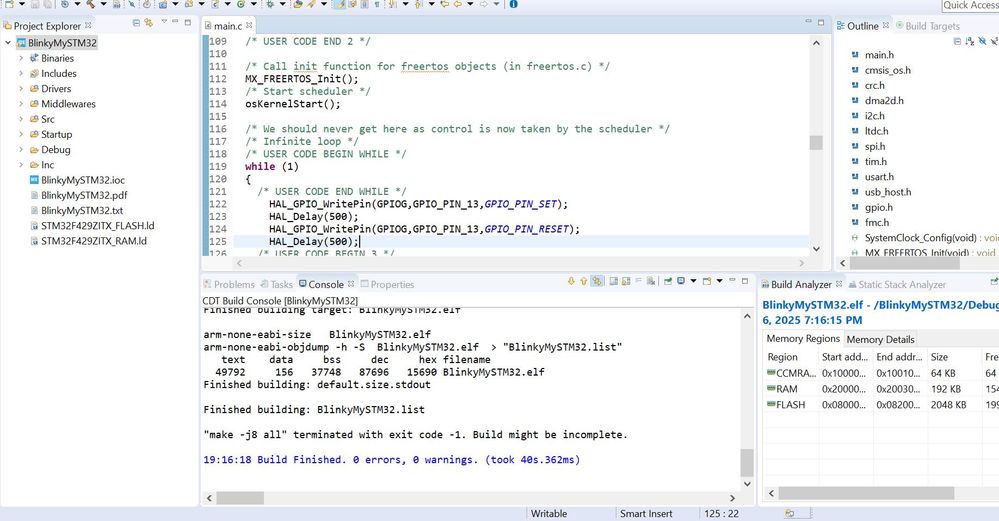Click the green Run icon in toolbar

[241, 4]
